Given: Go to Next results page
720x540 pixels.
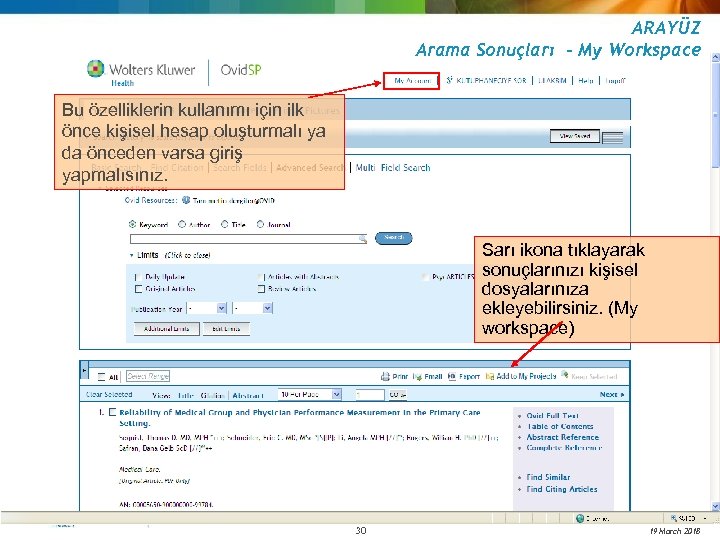Looking at the screenshot, I should pyautogui.click(x=612, y=394).
